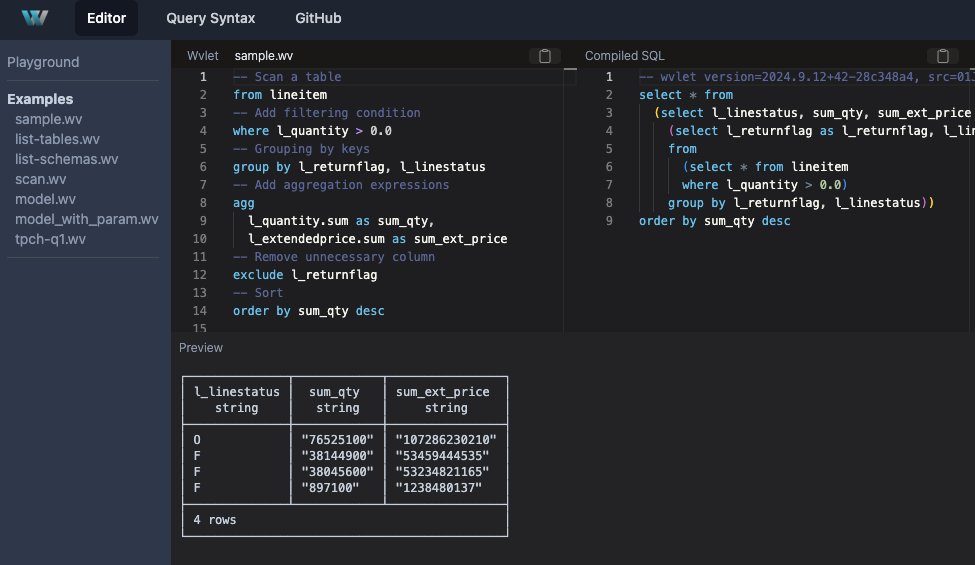Click the '-- Remove unnecessary column' comment
The width and height of the screenshot is (975, 565).
[x=334, y=257]
